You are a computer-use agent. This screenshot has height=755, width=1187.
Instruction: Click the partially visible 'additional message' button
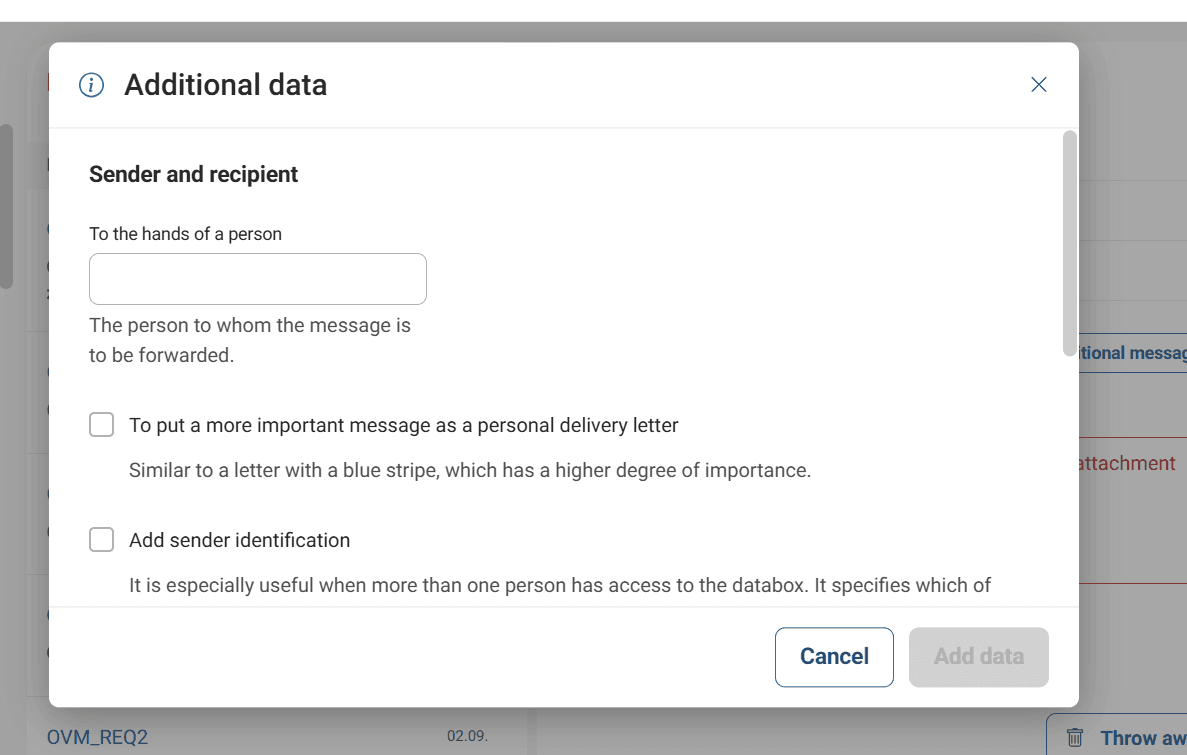[x=1130, y=353]
